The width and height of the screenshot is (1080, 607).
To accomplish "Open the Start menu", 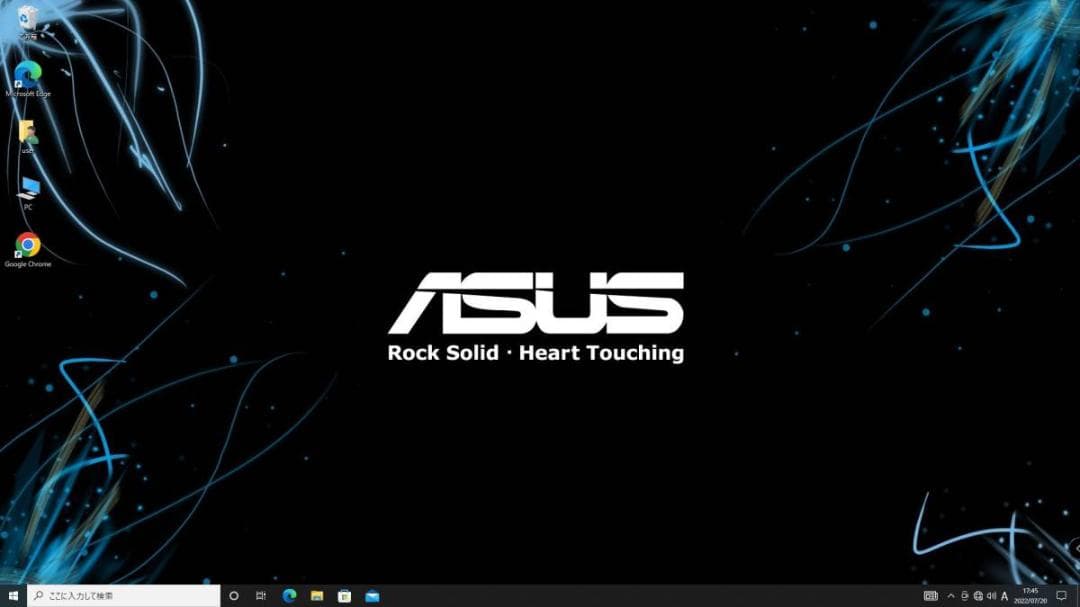I will [12, 596].
